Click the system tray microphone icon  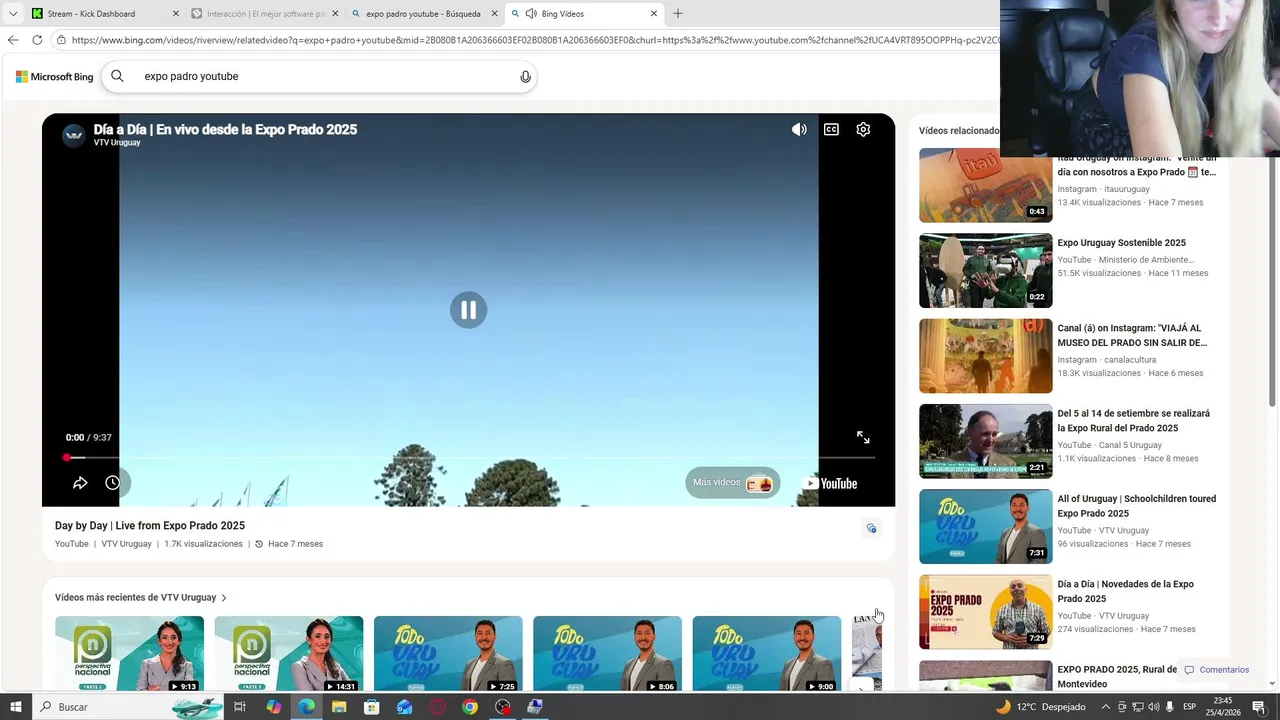pyautogui.click(x=1170, y=707)
